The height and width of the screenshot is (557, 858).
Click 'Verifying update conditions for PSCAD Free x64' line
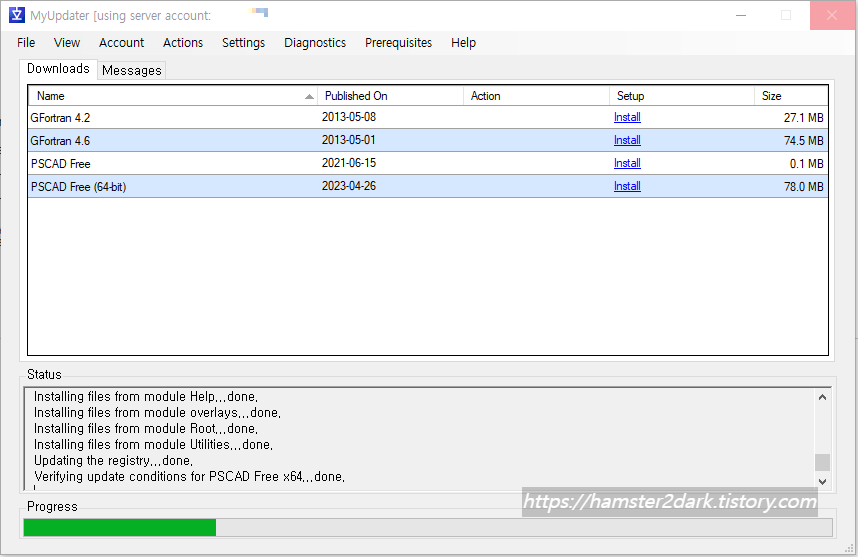(x=189, y=476)
